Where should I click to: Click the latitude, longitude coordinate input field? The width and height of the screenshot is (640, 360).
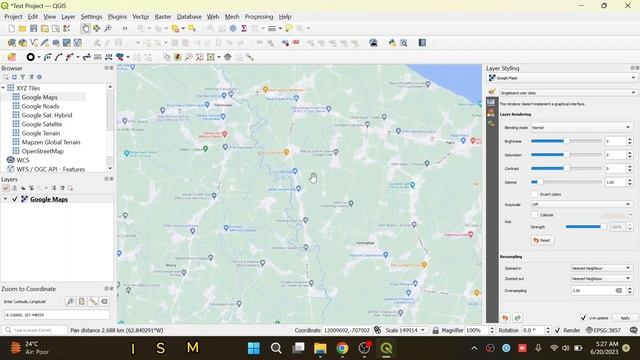coord(57,315)
